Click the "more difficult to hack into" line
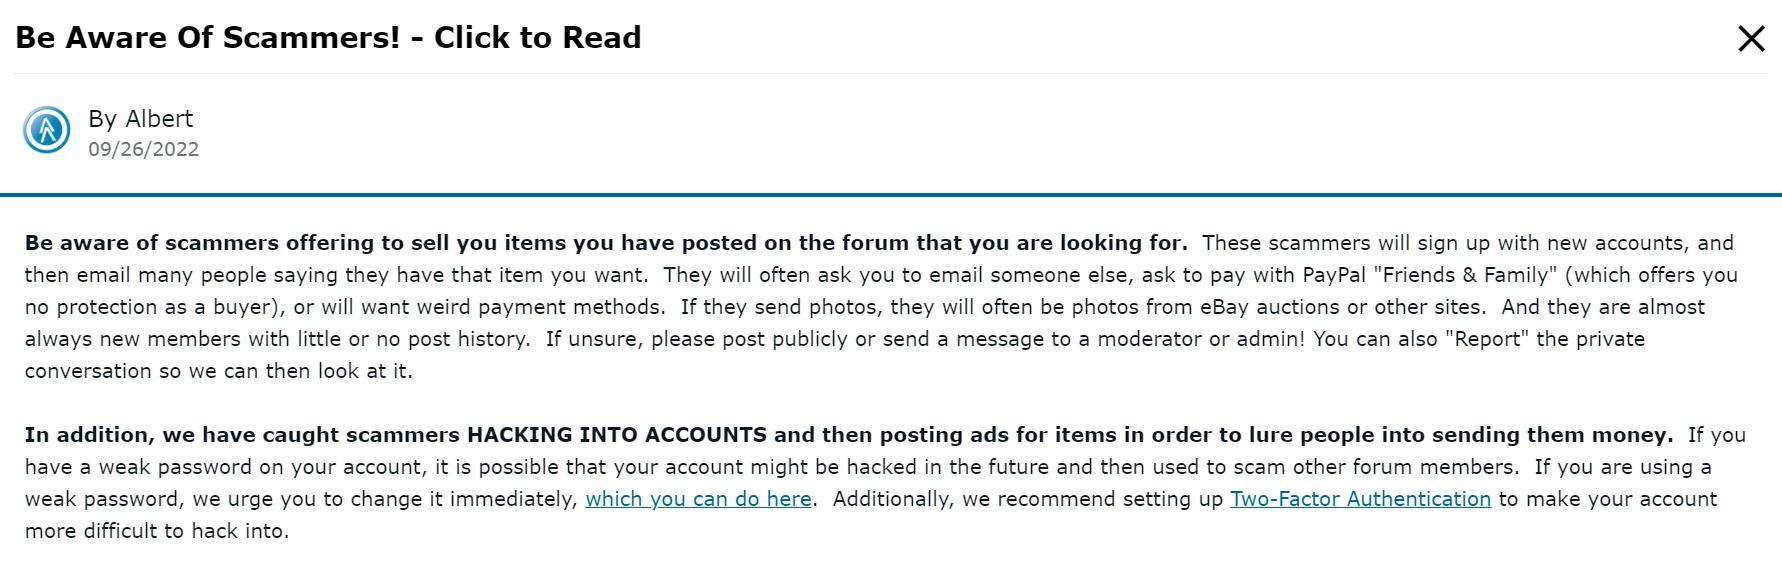This screenshot has height=573, width=1782. 157,531
